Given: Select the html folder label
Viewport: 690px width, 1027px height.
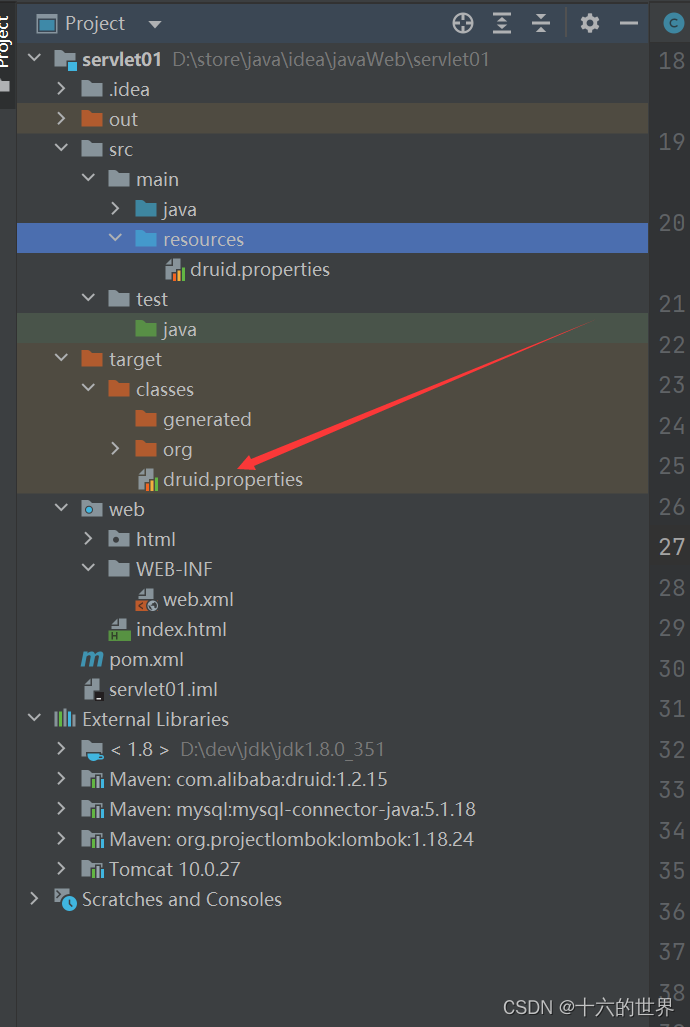Looking at the screenshot, I should click(x=156, y=540).
